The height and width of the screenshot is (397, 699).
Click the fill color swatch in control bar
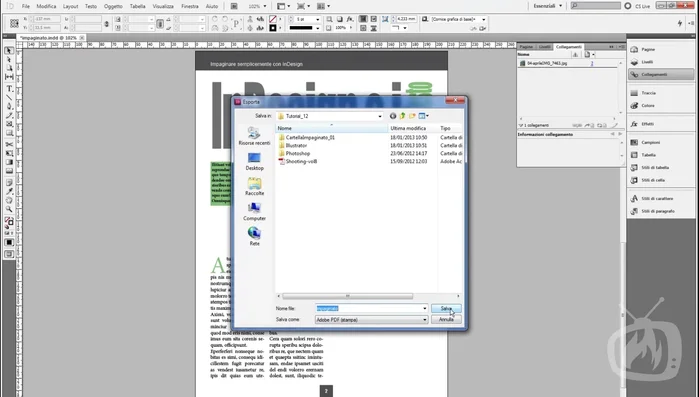(x=273, y=19)
